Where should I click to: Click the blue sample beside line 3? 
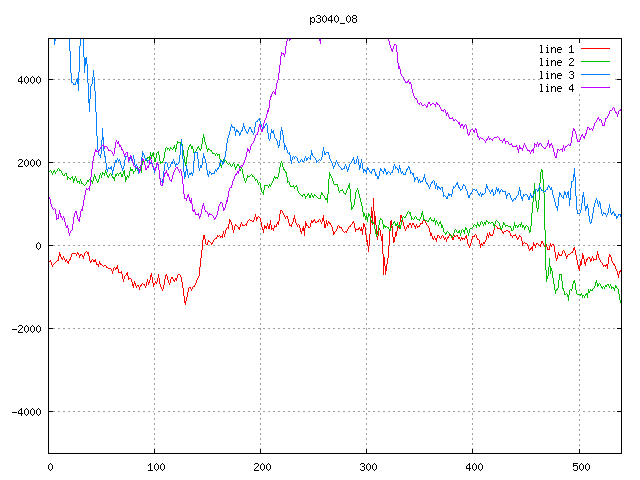(x=595, y=75)
